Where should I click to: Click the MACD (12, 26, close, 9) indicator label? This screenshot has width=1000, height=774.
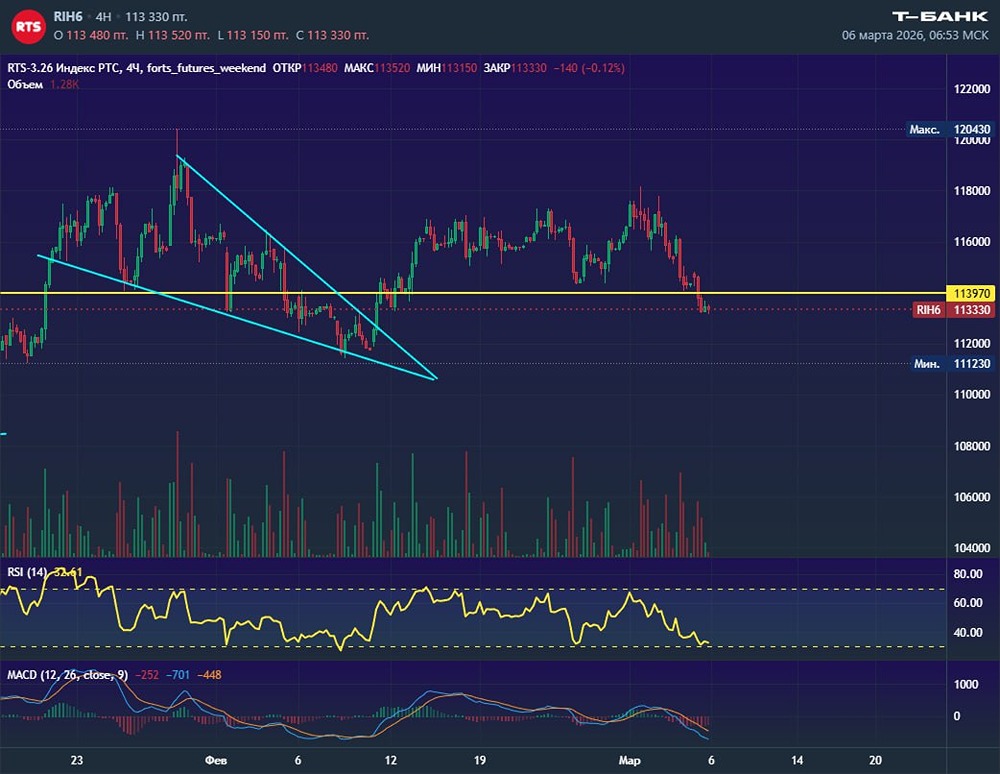coord(68,675)
